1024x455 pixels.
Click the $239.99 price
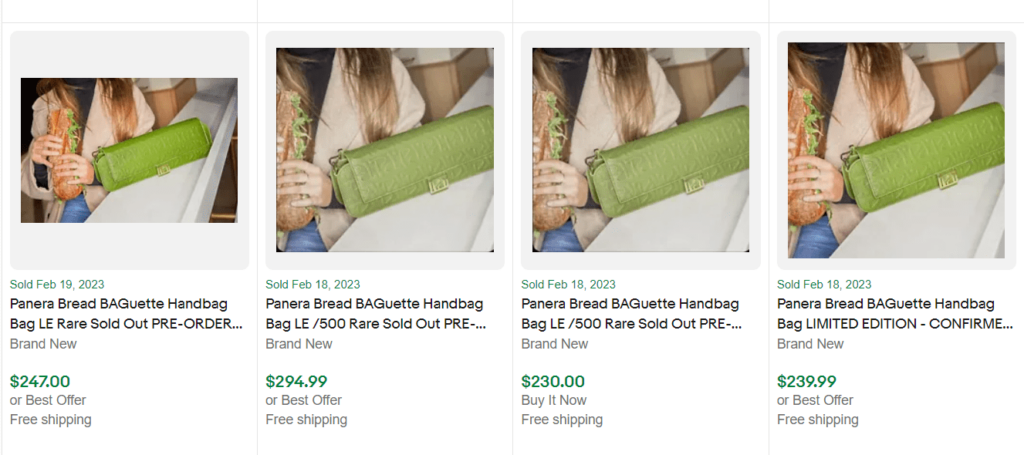click(x=807, y=381)
